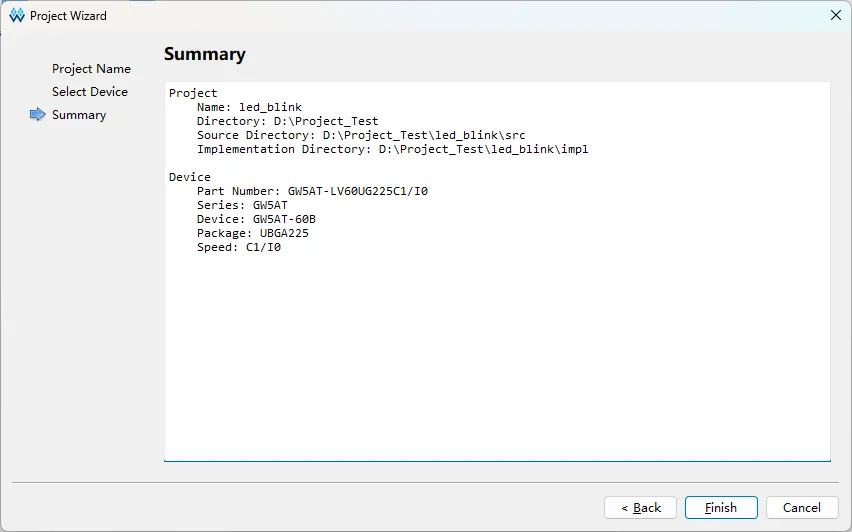Go back with the Back button
The image size is (852, 532).
tap(641, 508)
